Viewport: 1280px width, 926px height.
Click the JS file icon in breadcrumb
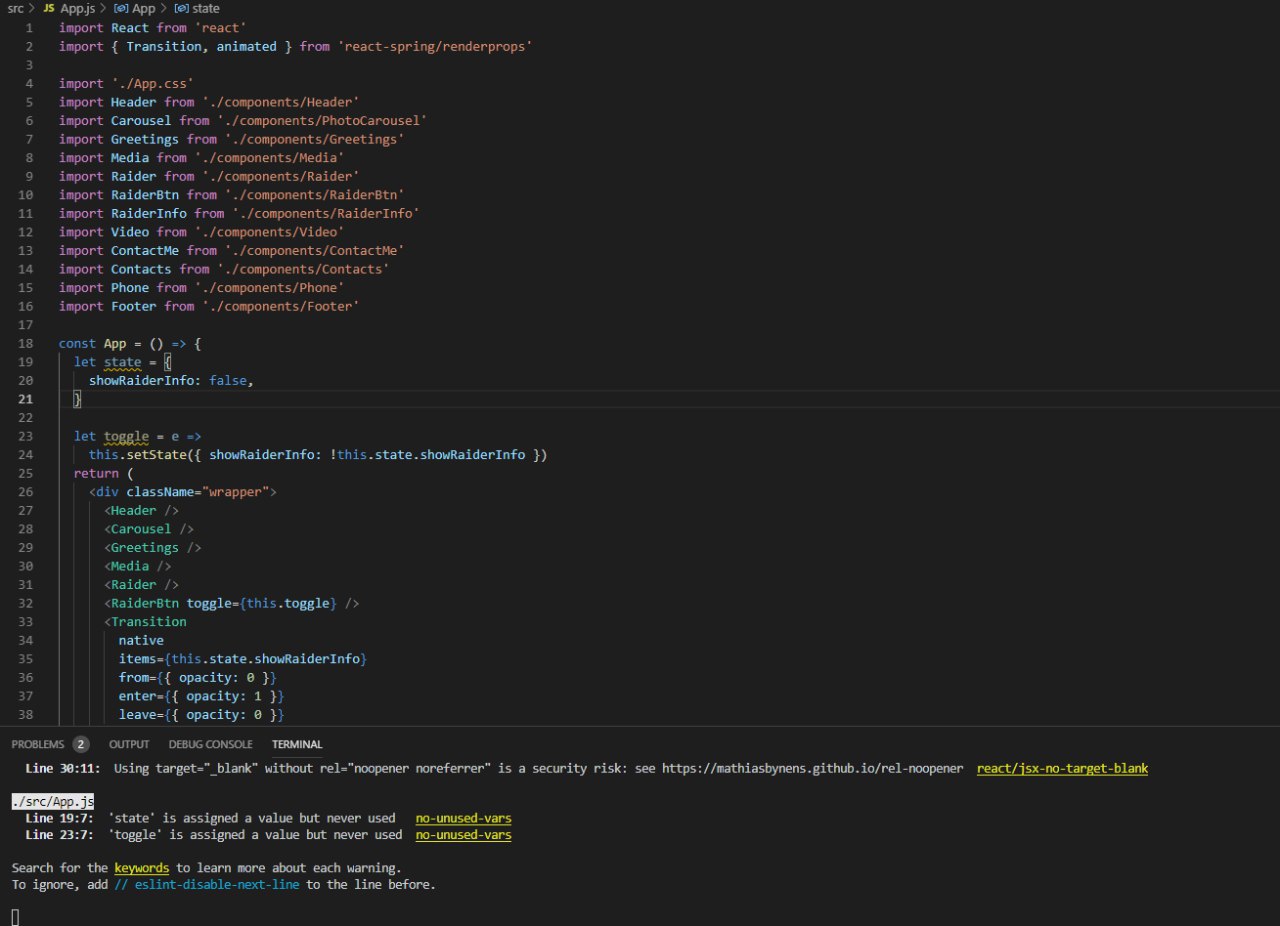pyautogui.click(x=48, y=8)
